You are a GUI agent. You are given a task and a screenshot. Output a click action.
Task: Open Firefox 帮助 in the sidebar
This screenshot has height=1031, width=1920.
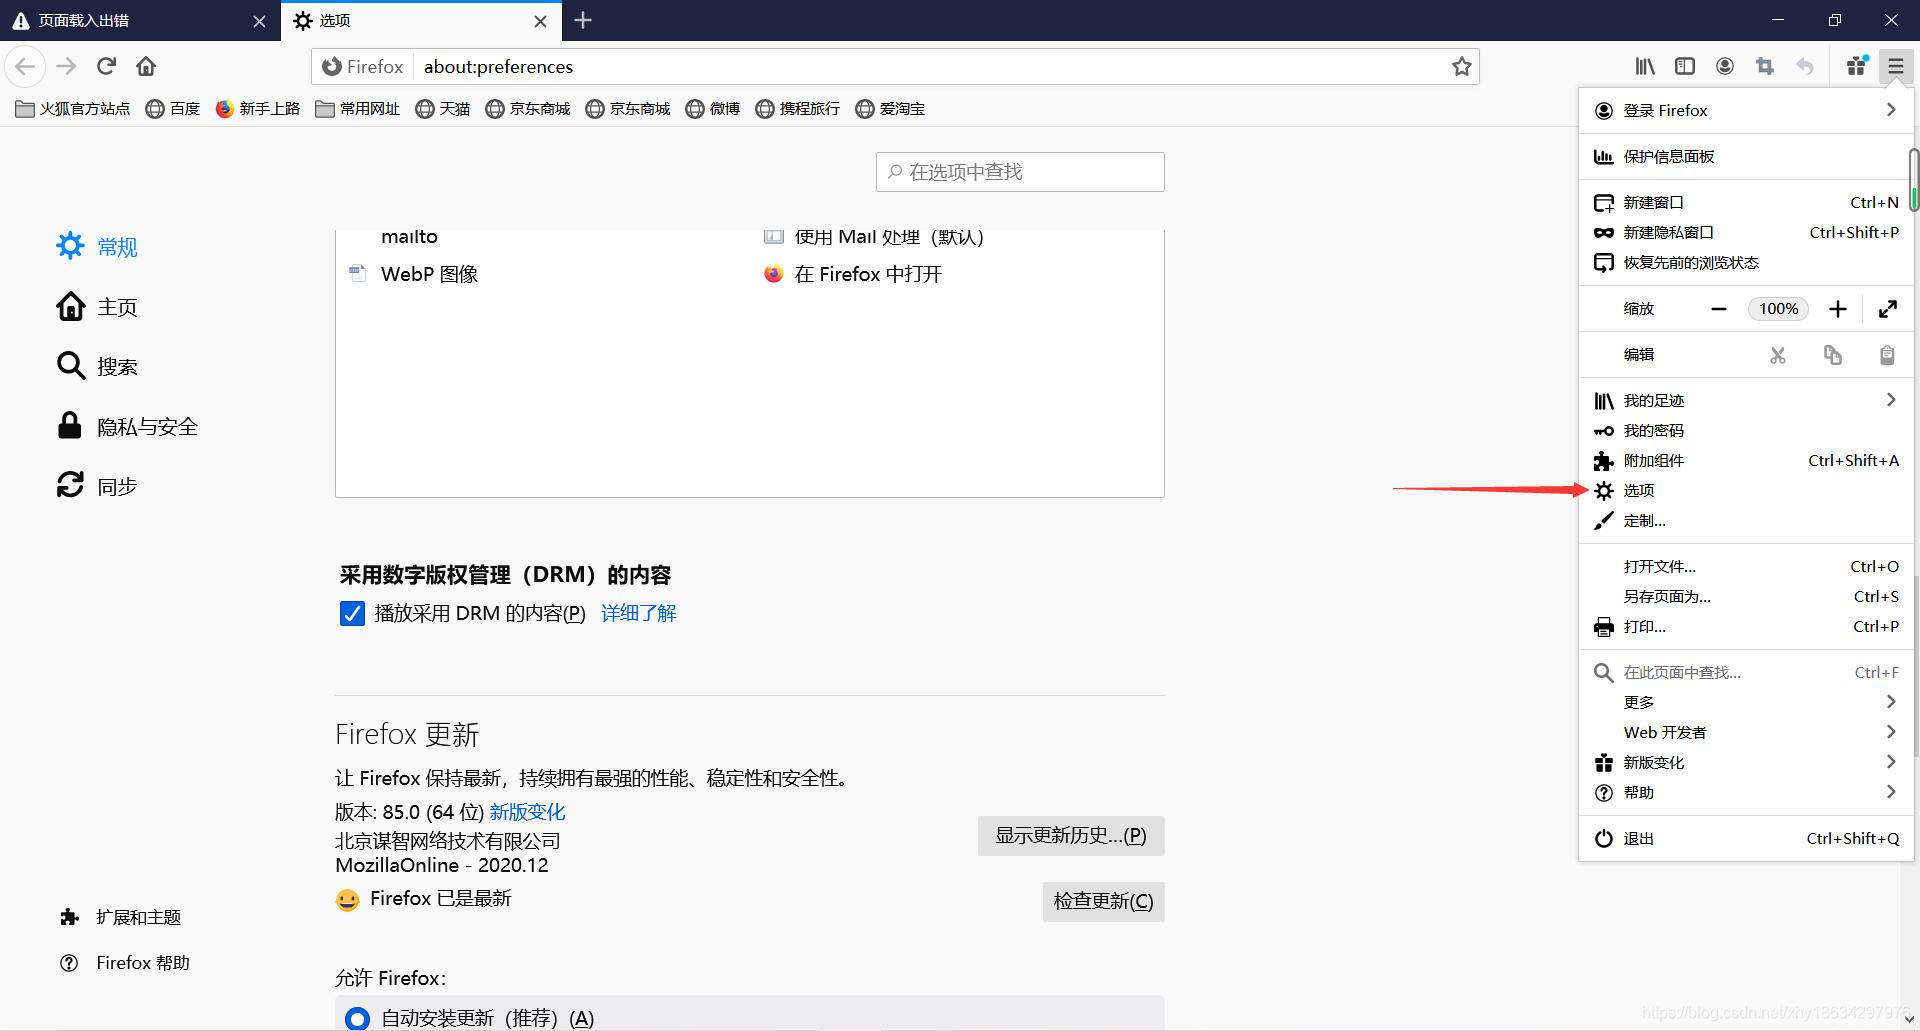click(124, 963)
